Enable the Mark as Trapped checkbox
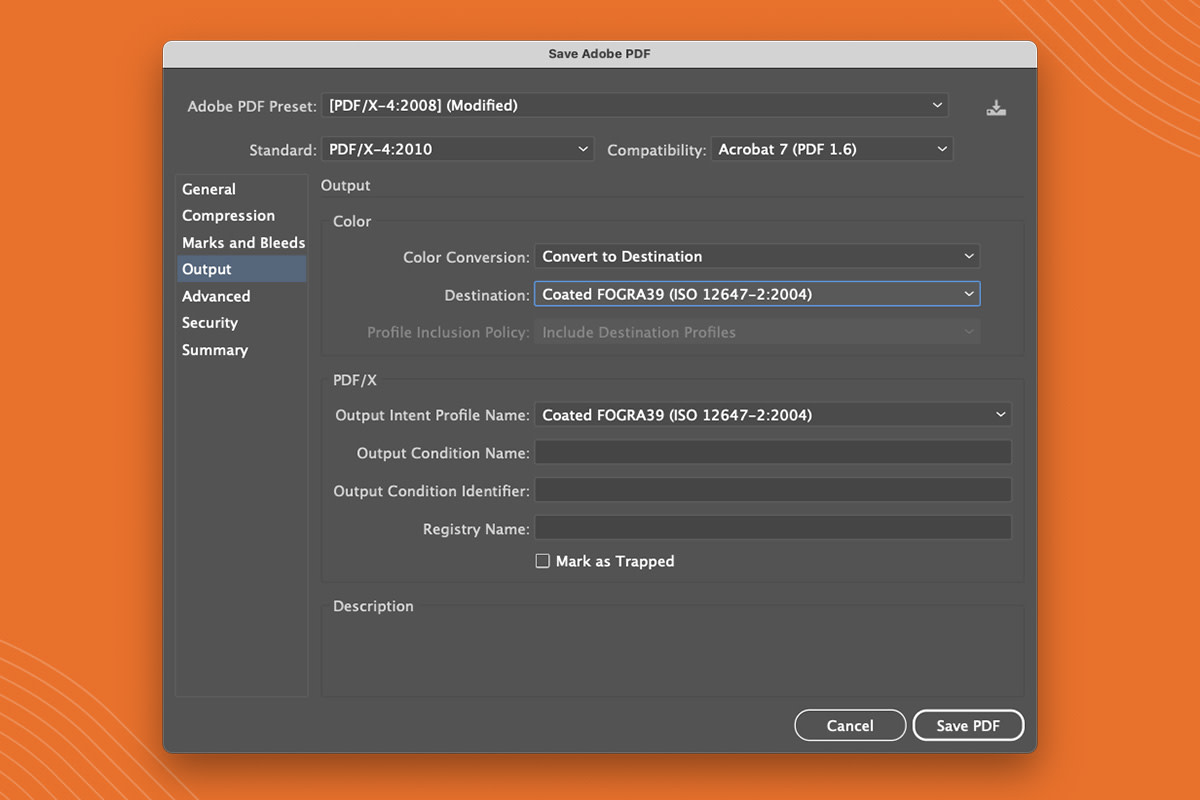 542,561
